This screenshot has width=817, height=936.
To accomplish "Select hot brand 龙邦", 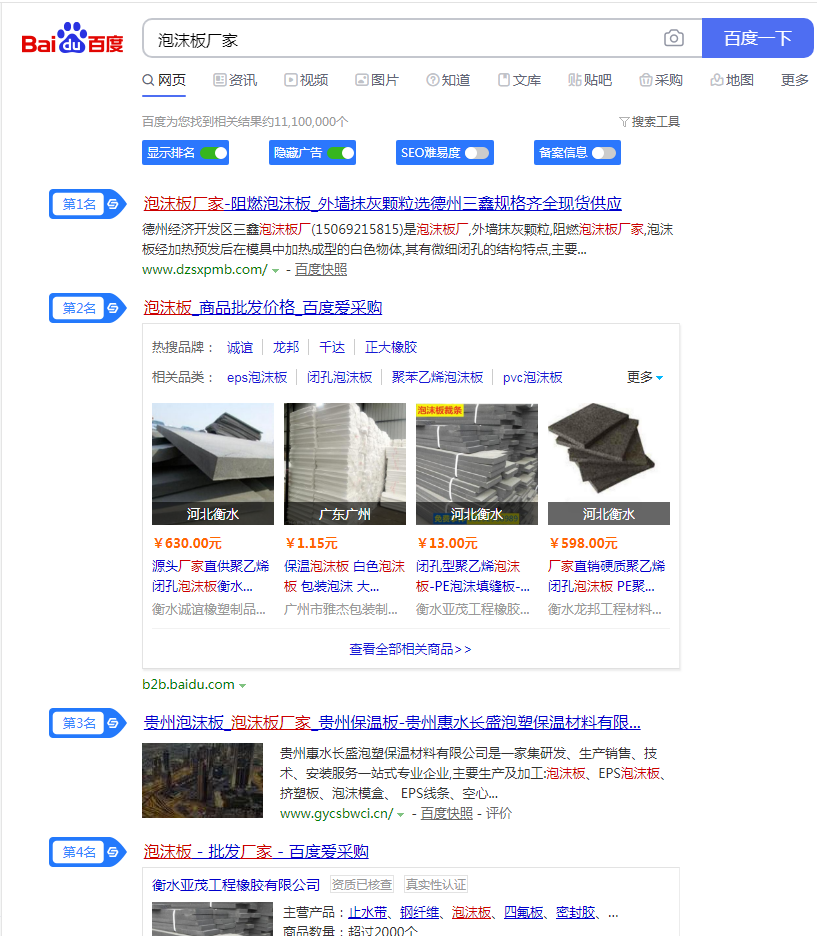I will click(286, 347).
